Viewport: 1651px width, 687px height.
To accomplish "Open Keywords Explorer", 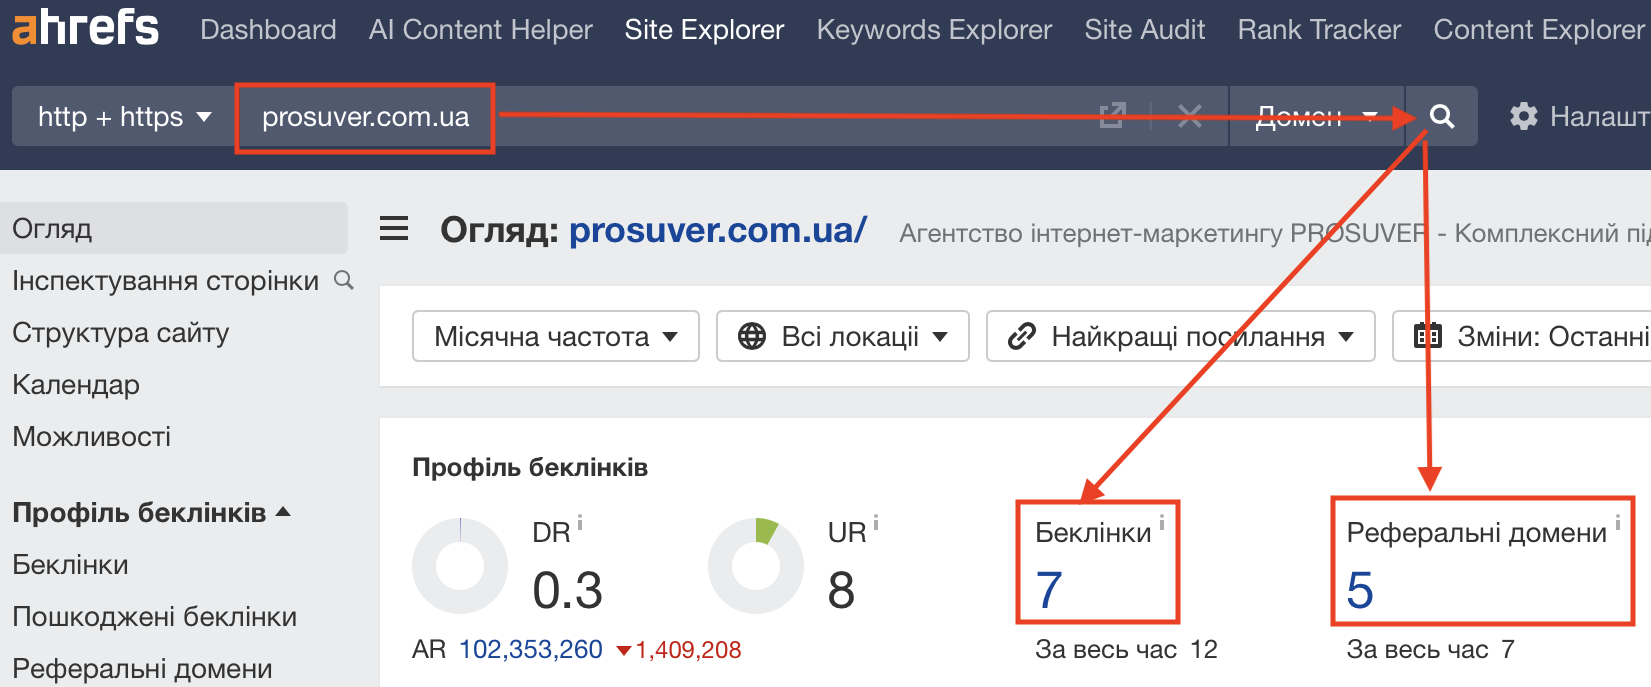I will pyautogui.click(x=934, y=30).
